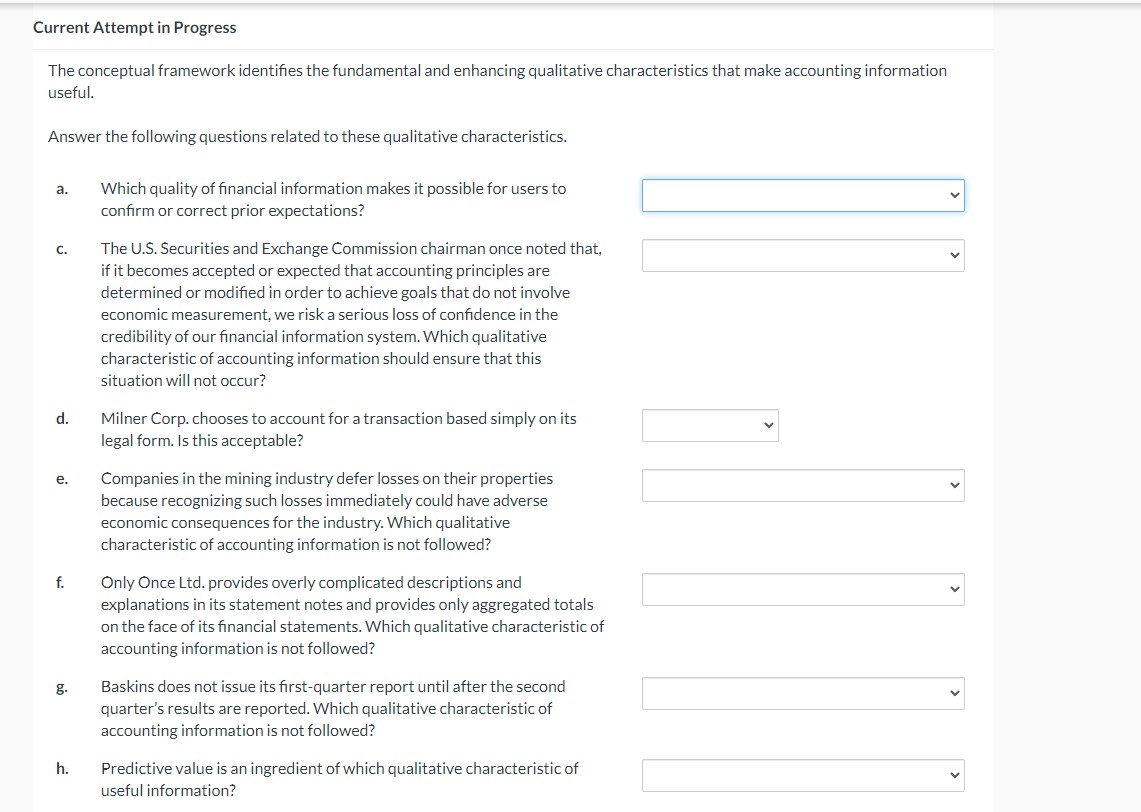1141x812 pixels.
Task: Open the dropdown for the Only Once Ltd. question
Action: click(x=800, y=589)
